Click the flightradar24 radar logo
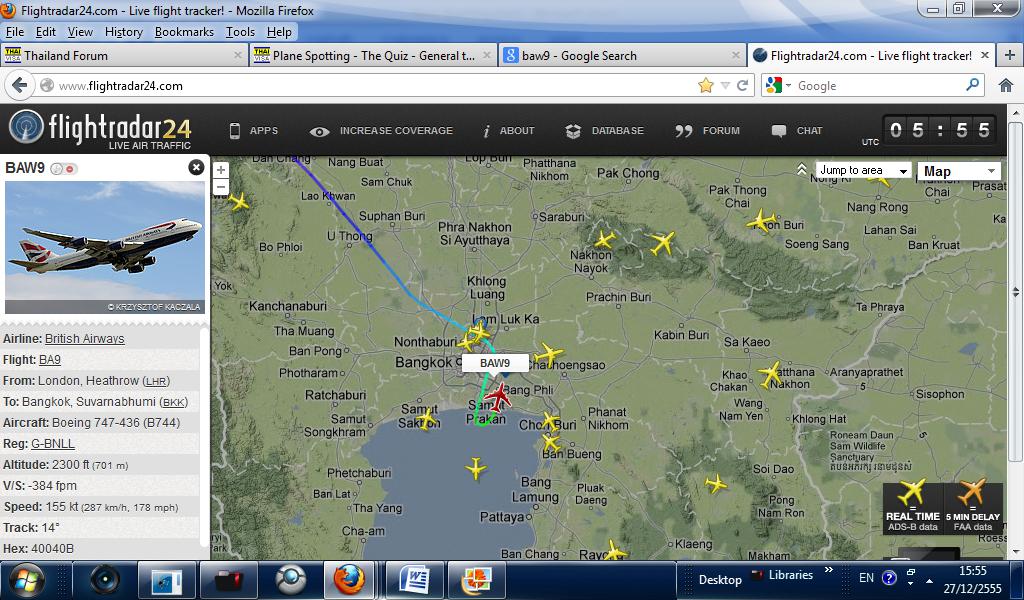Viewport: 1024px width, 600px height. pos(26,127)
